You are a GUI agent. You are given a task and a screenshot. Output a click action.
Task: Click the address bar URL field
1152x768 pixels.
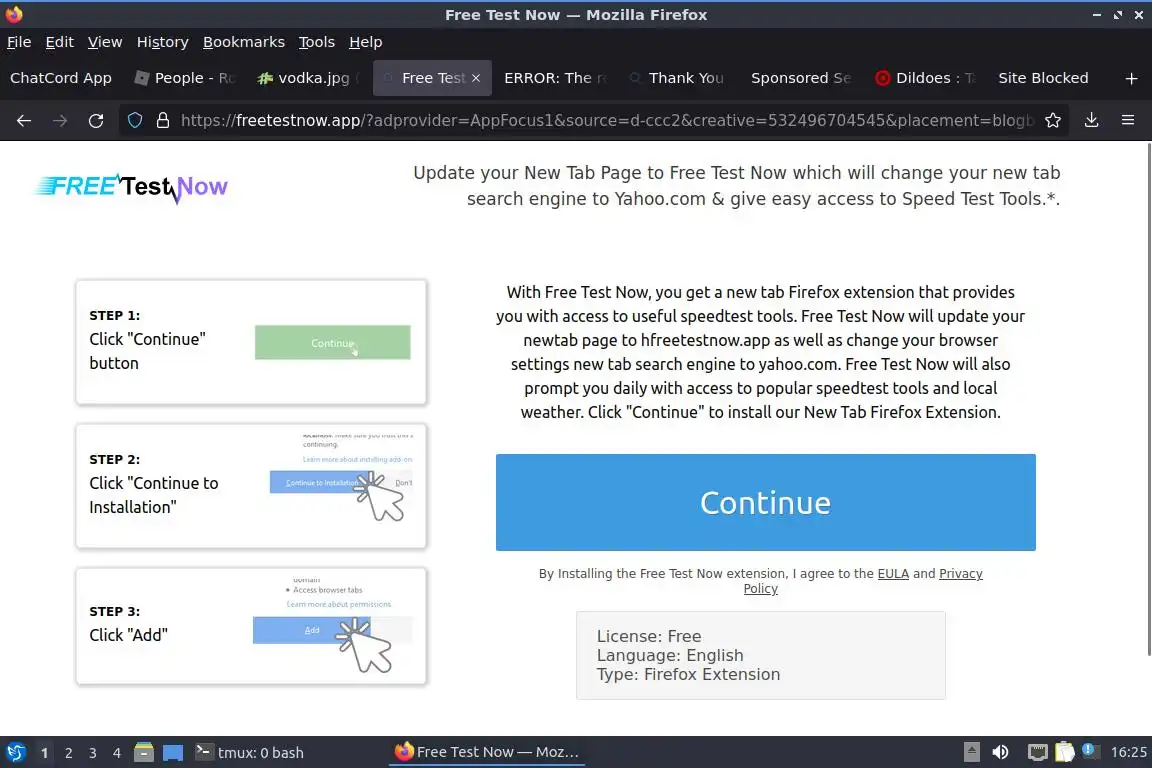click(x=607, y=121)
